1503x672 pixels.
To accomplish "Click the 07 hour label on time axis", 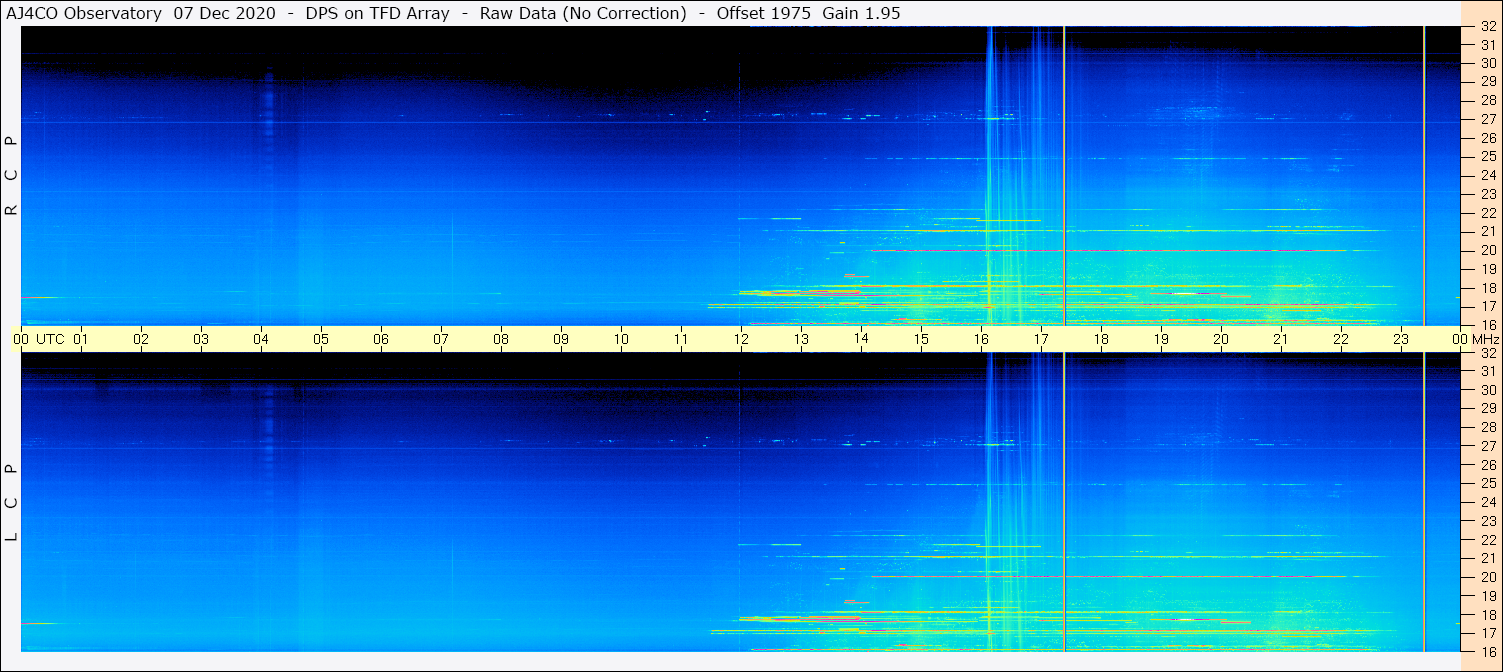I will tap(441, 339).
